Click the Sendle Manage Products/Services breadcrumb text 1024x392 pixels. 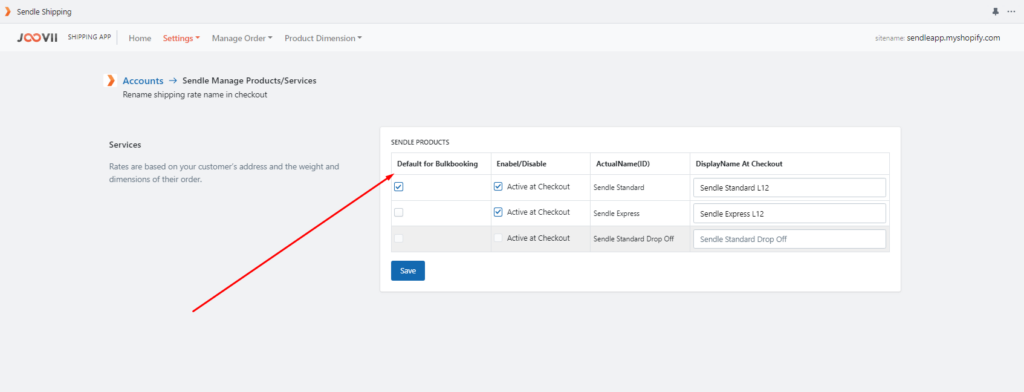[249, 81]
